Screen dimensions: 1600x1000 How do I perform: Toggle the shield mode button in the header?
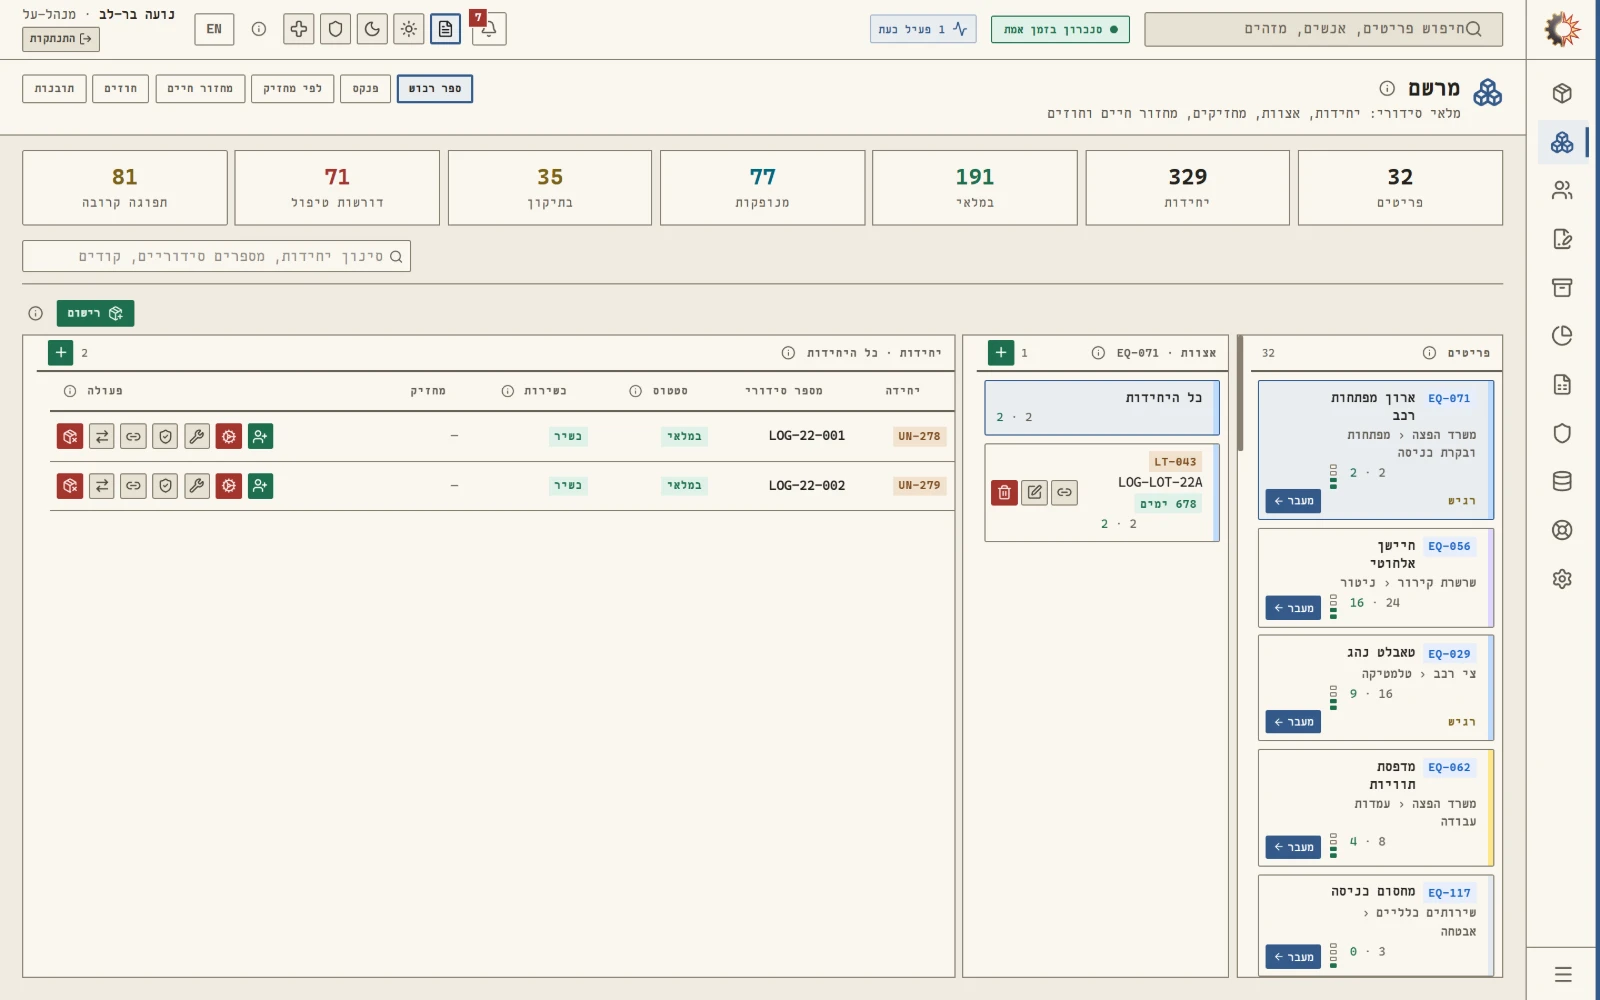pos(335,29)
